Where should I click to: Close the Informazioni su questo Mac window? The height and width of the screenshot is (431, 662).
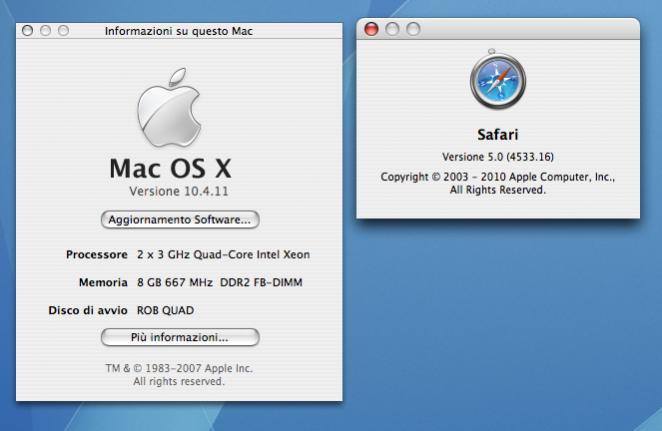click(x=27, y=30)
